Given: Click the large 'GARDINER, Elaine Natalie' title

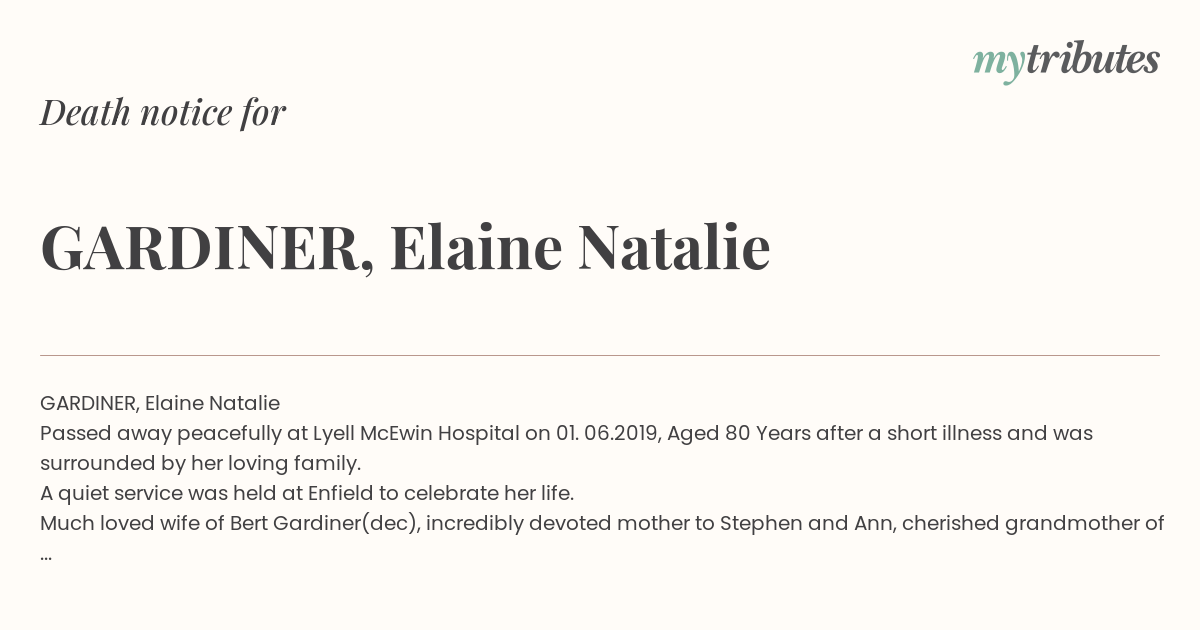Looking at the screenshot, I should pos(405,248).
